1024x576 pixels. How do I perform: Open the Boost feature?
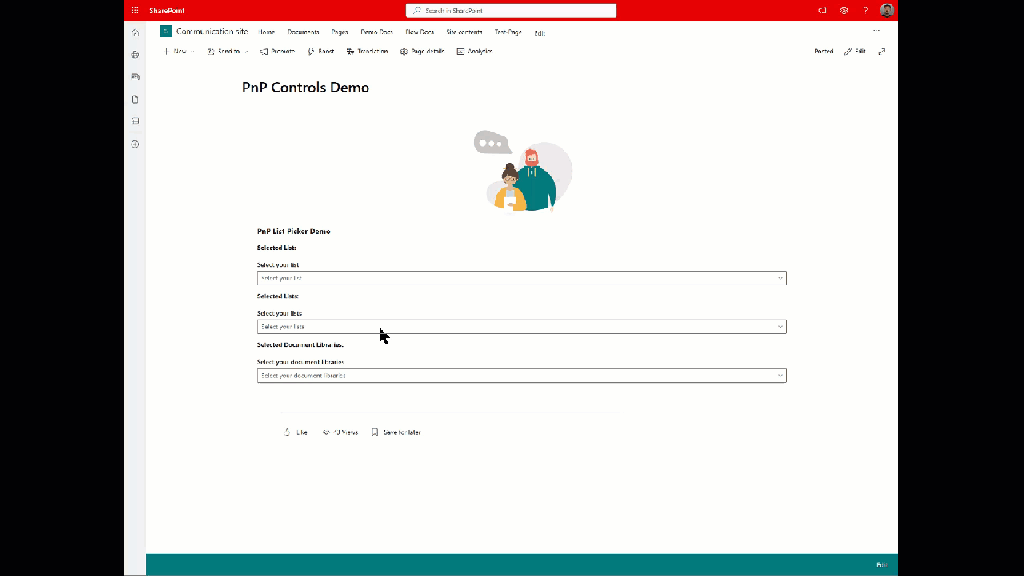[x=322, y=51]
